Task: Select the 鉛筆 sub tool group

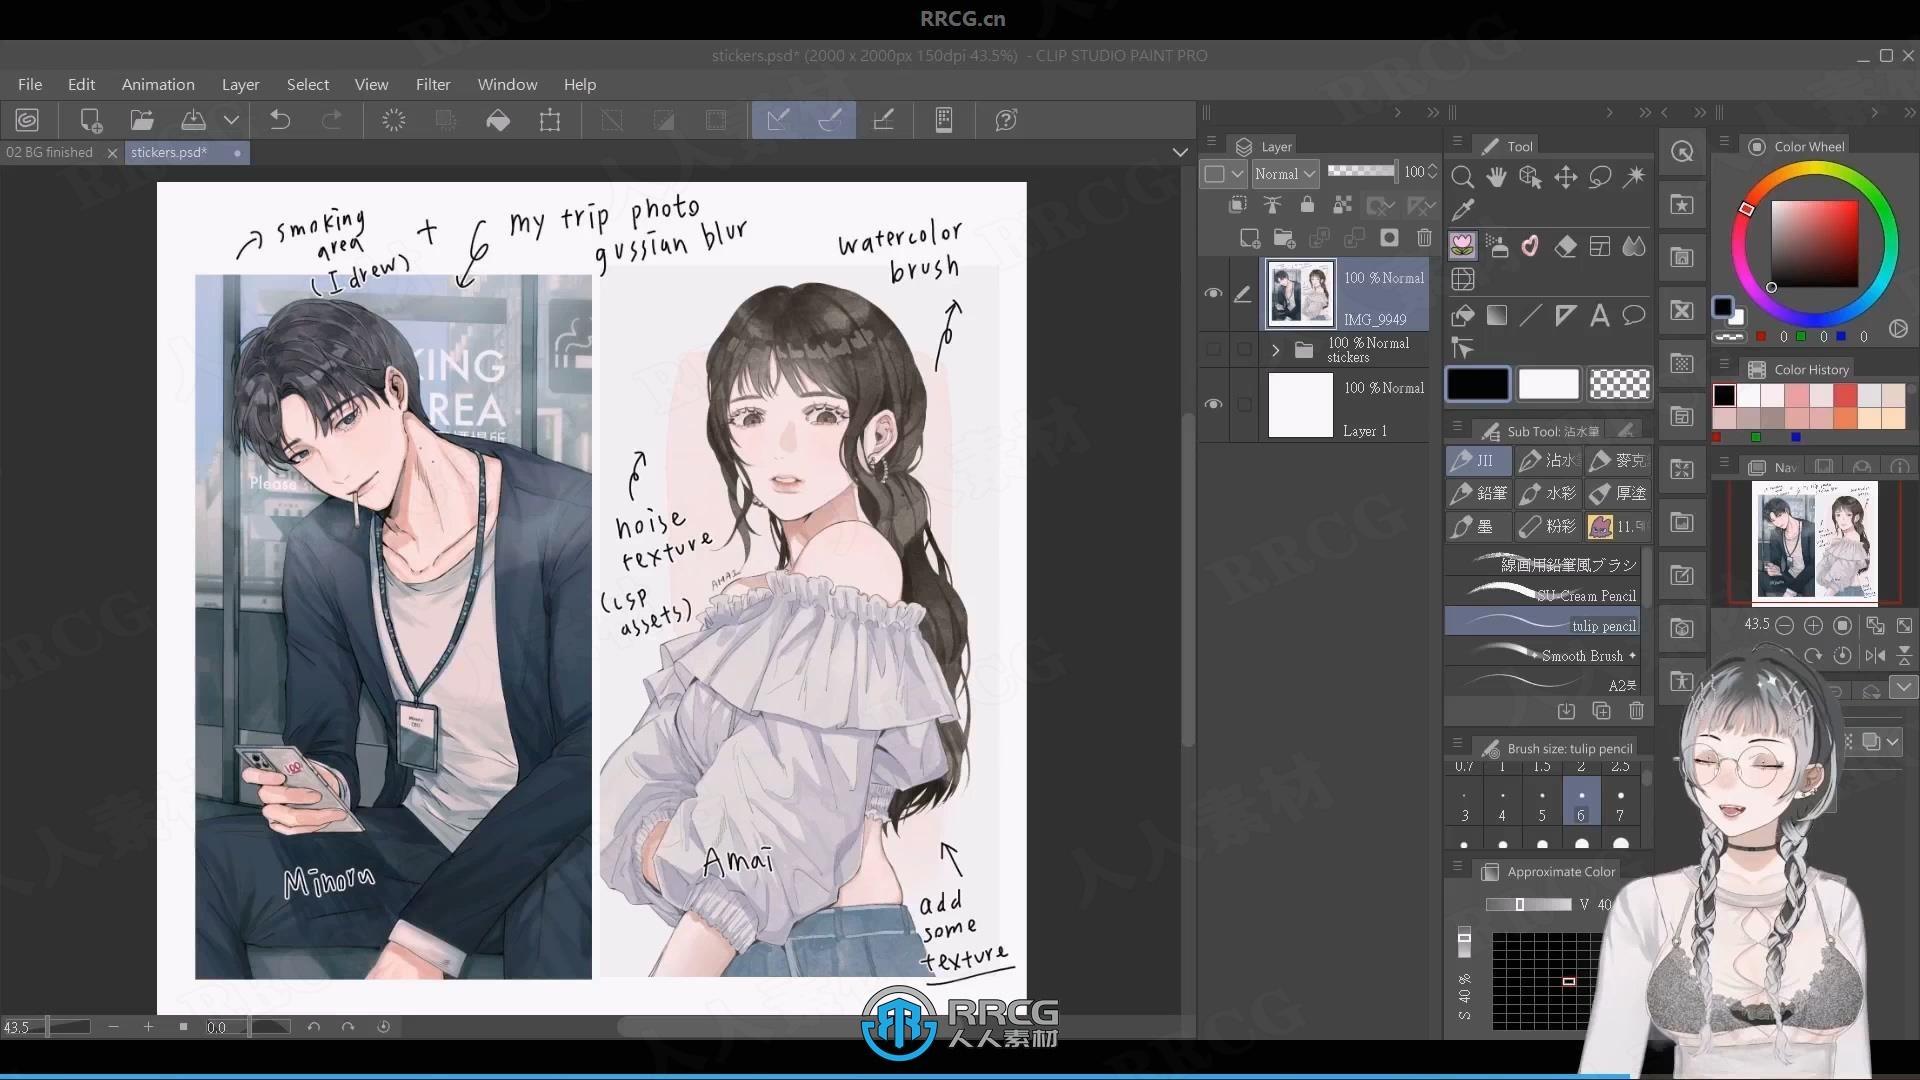Action: [x=1478, y=493]
